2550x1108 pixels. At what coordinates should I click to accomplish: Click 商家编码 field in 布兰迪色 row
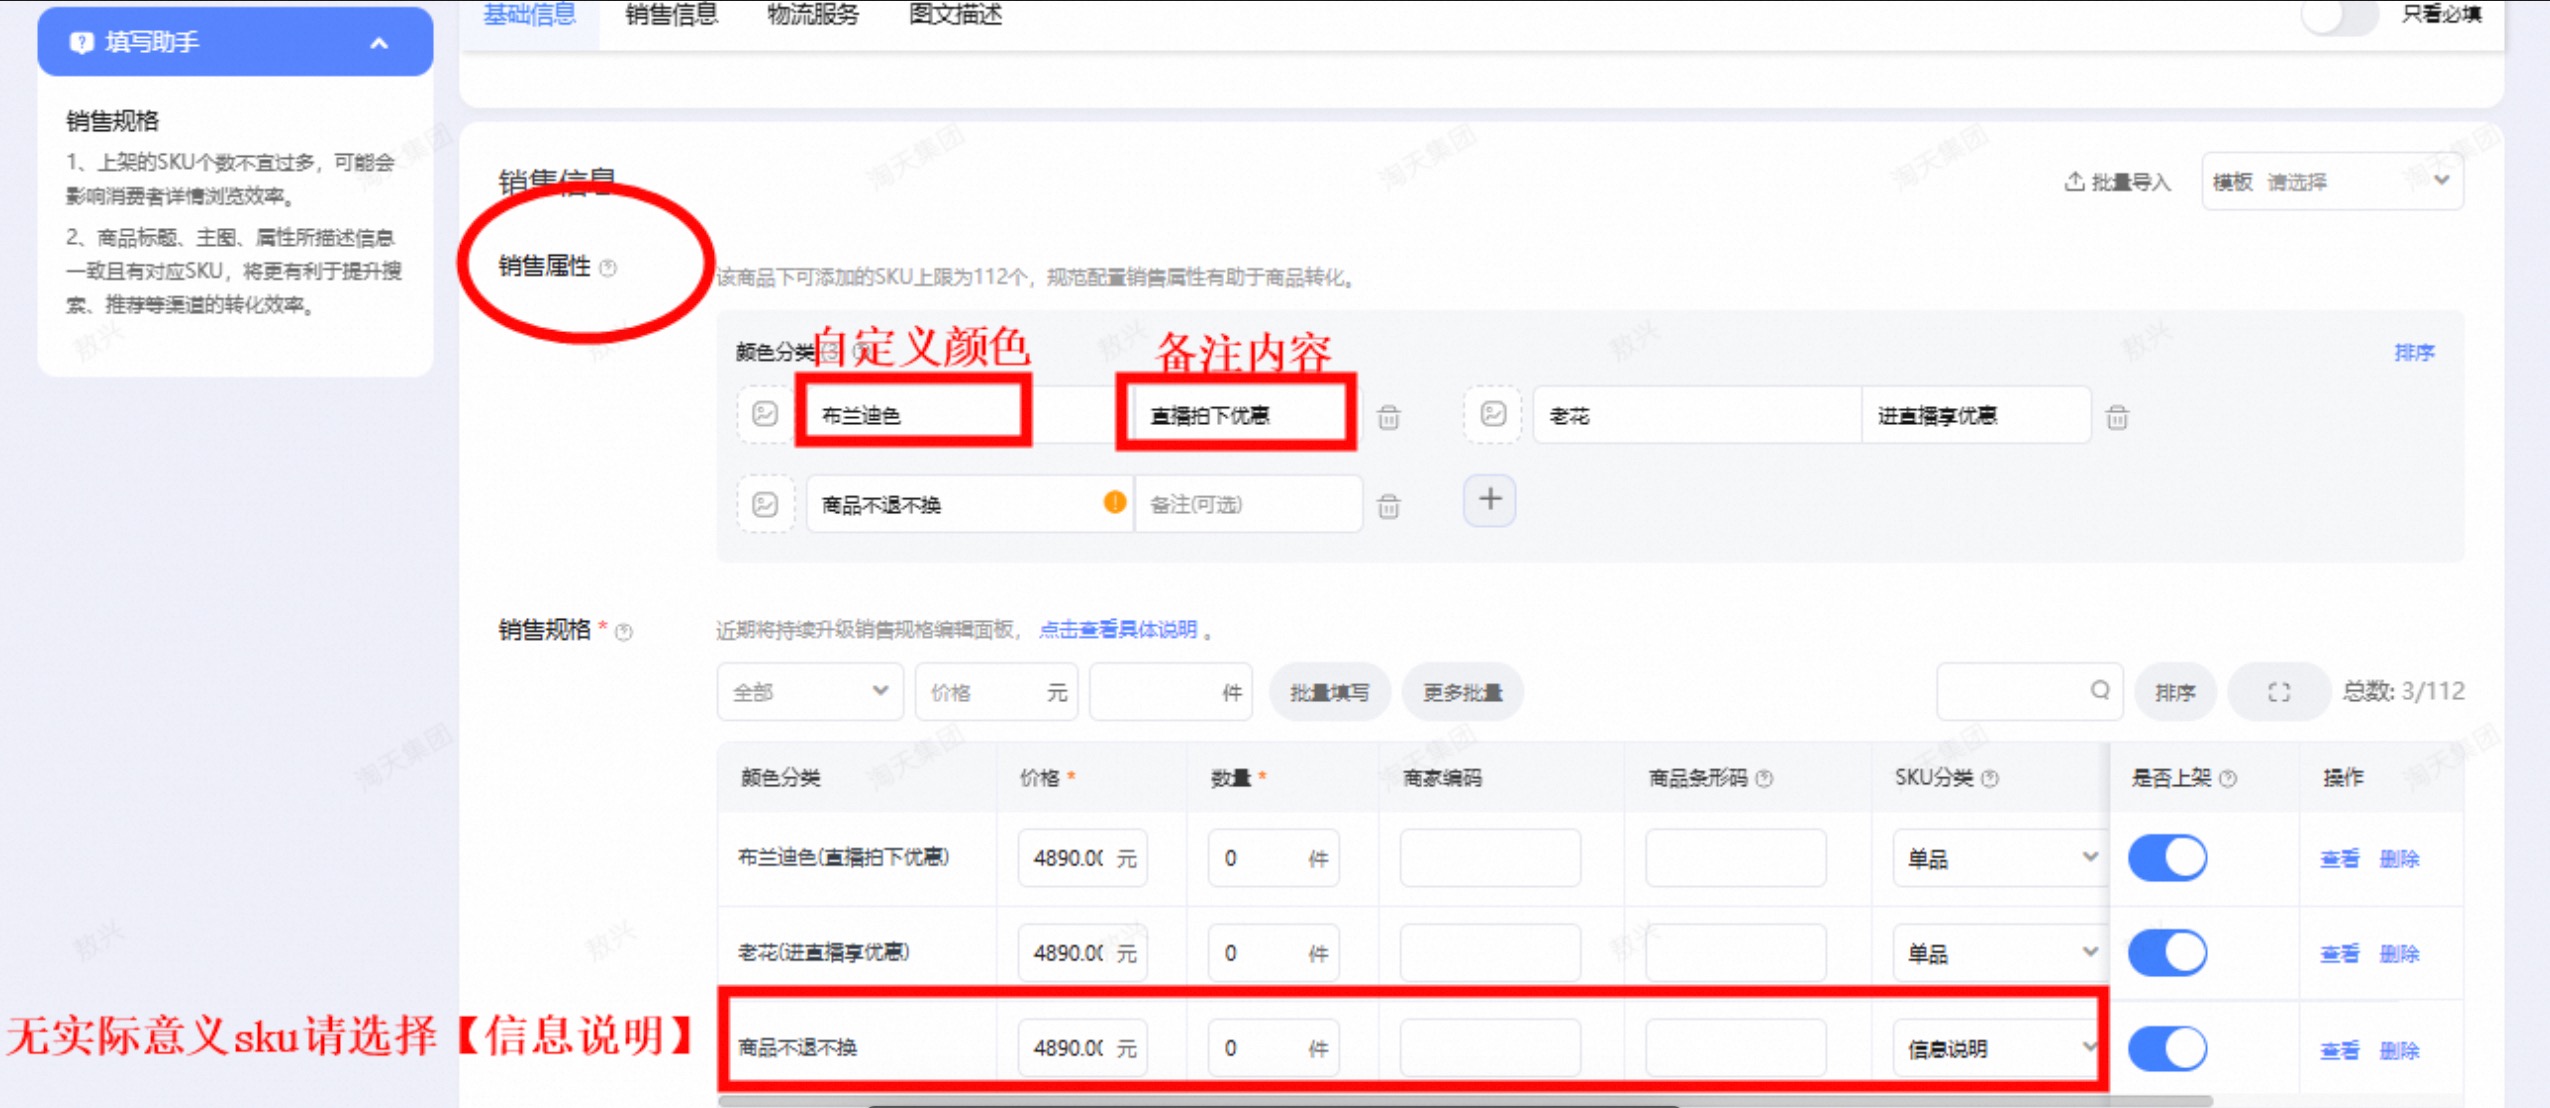pyautogui.click(x=1490, y=857)
